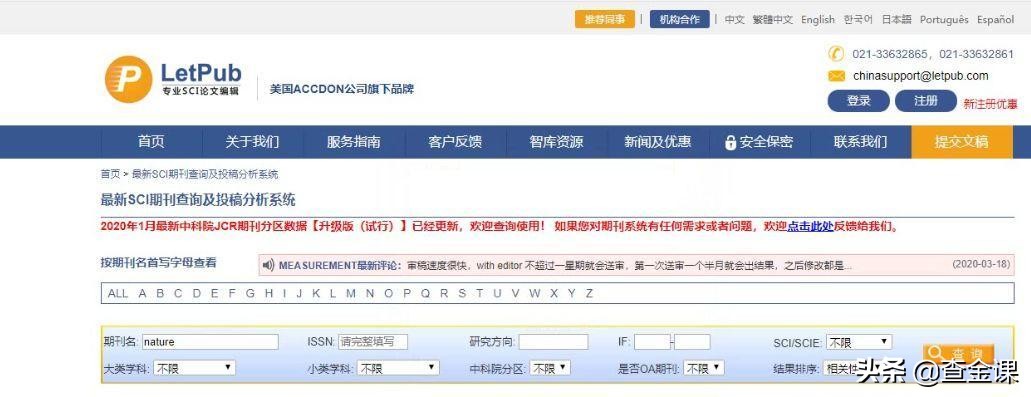Filter journals by letter W

tap(535, 293)
